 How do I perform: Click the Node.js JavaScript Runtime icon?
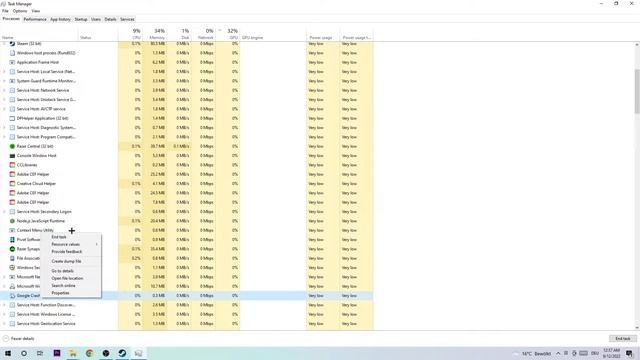pos(12,221)
